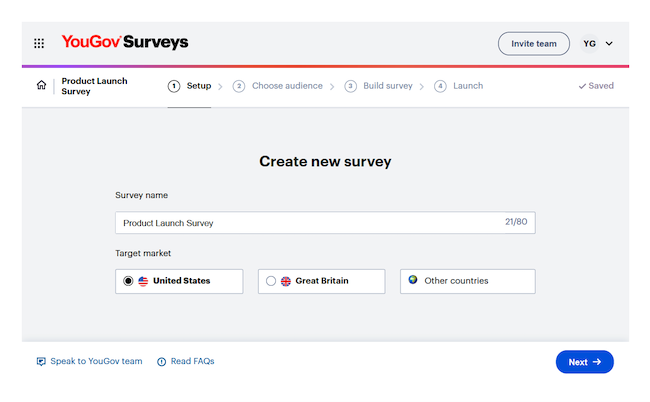Click the Great Britain flag icon
The height and width of the screenshot is (402, 650).
coord(286,281)
